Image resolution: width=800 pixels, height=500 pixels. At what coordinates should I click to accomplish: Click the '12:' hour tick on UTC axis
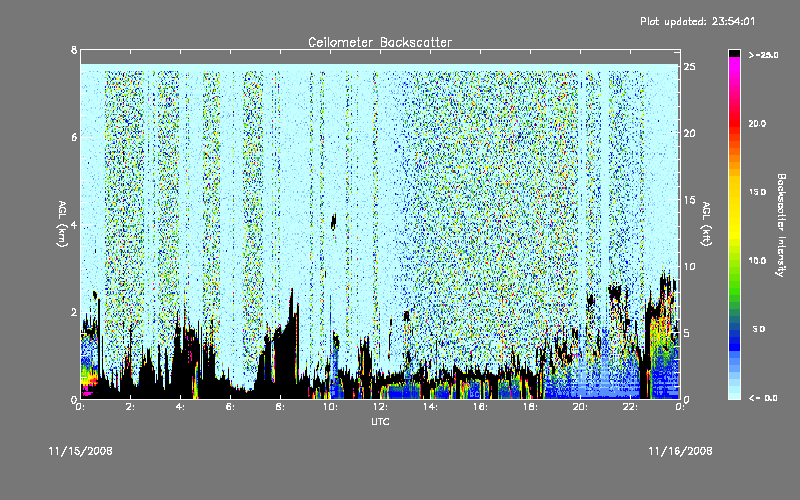click(x=380, y=407)
